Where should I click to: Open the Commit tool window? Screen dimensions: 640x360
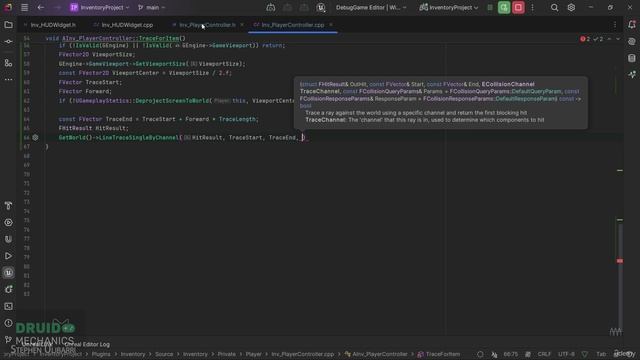8,42
